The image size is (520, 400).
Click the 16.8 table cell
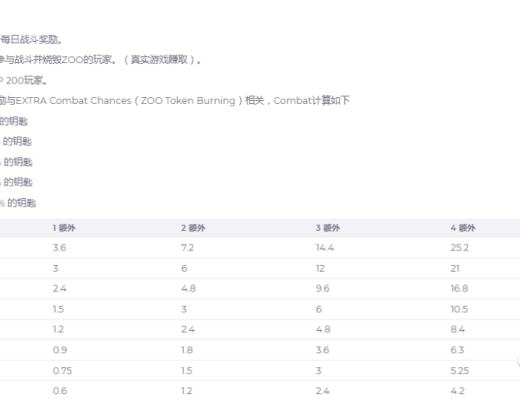click(x=459, y=288)
